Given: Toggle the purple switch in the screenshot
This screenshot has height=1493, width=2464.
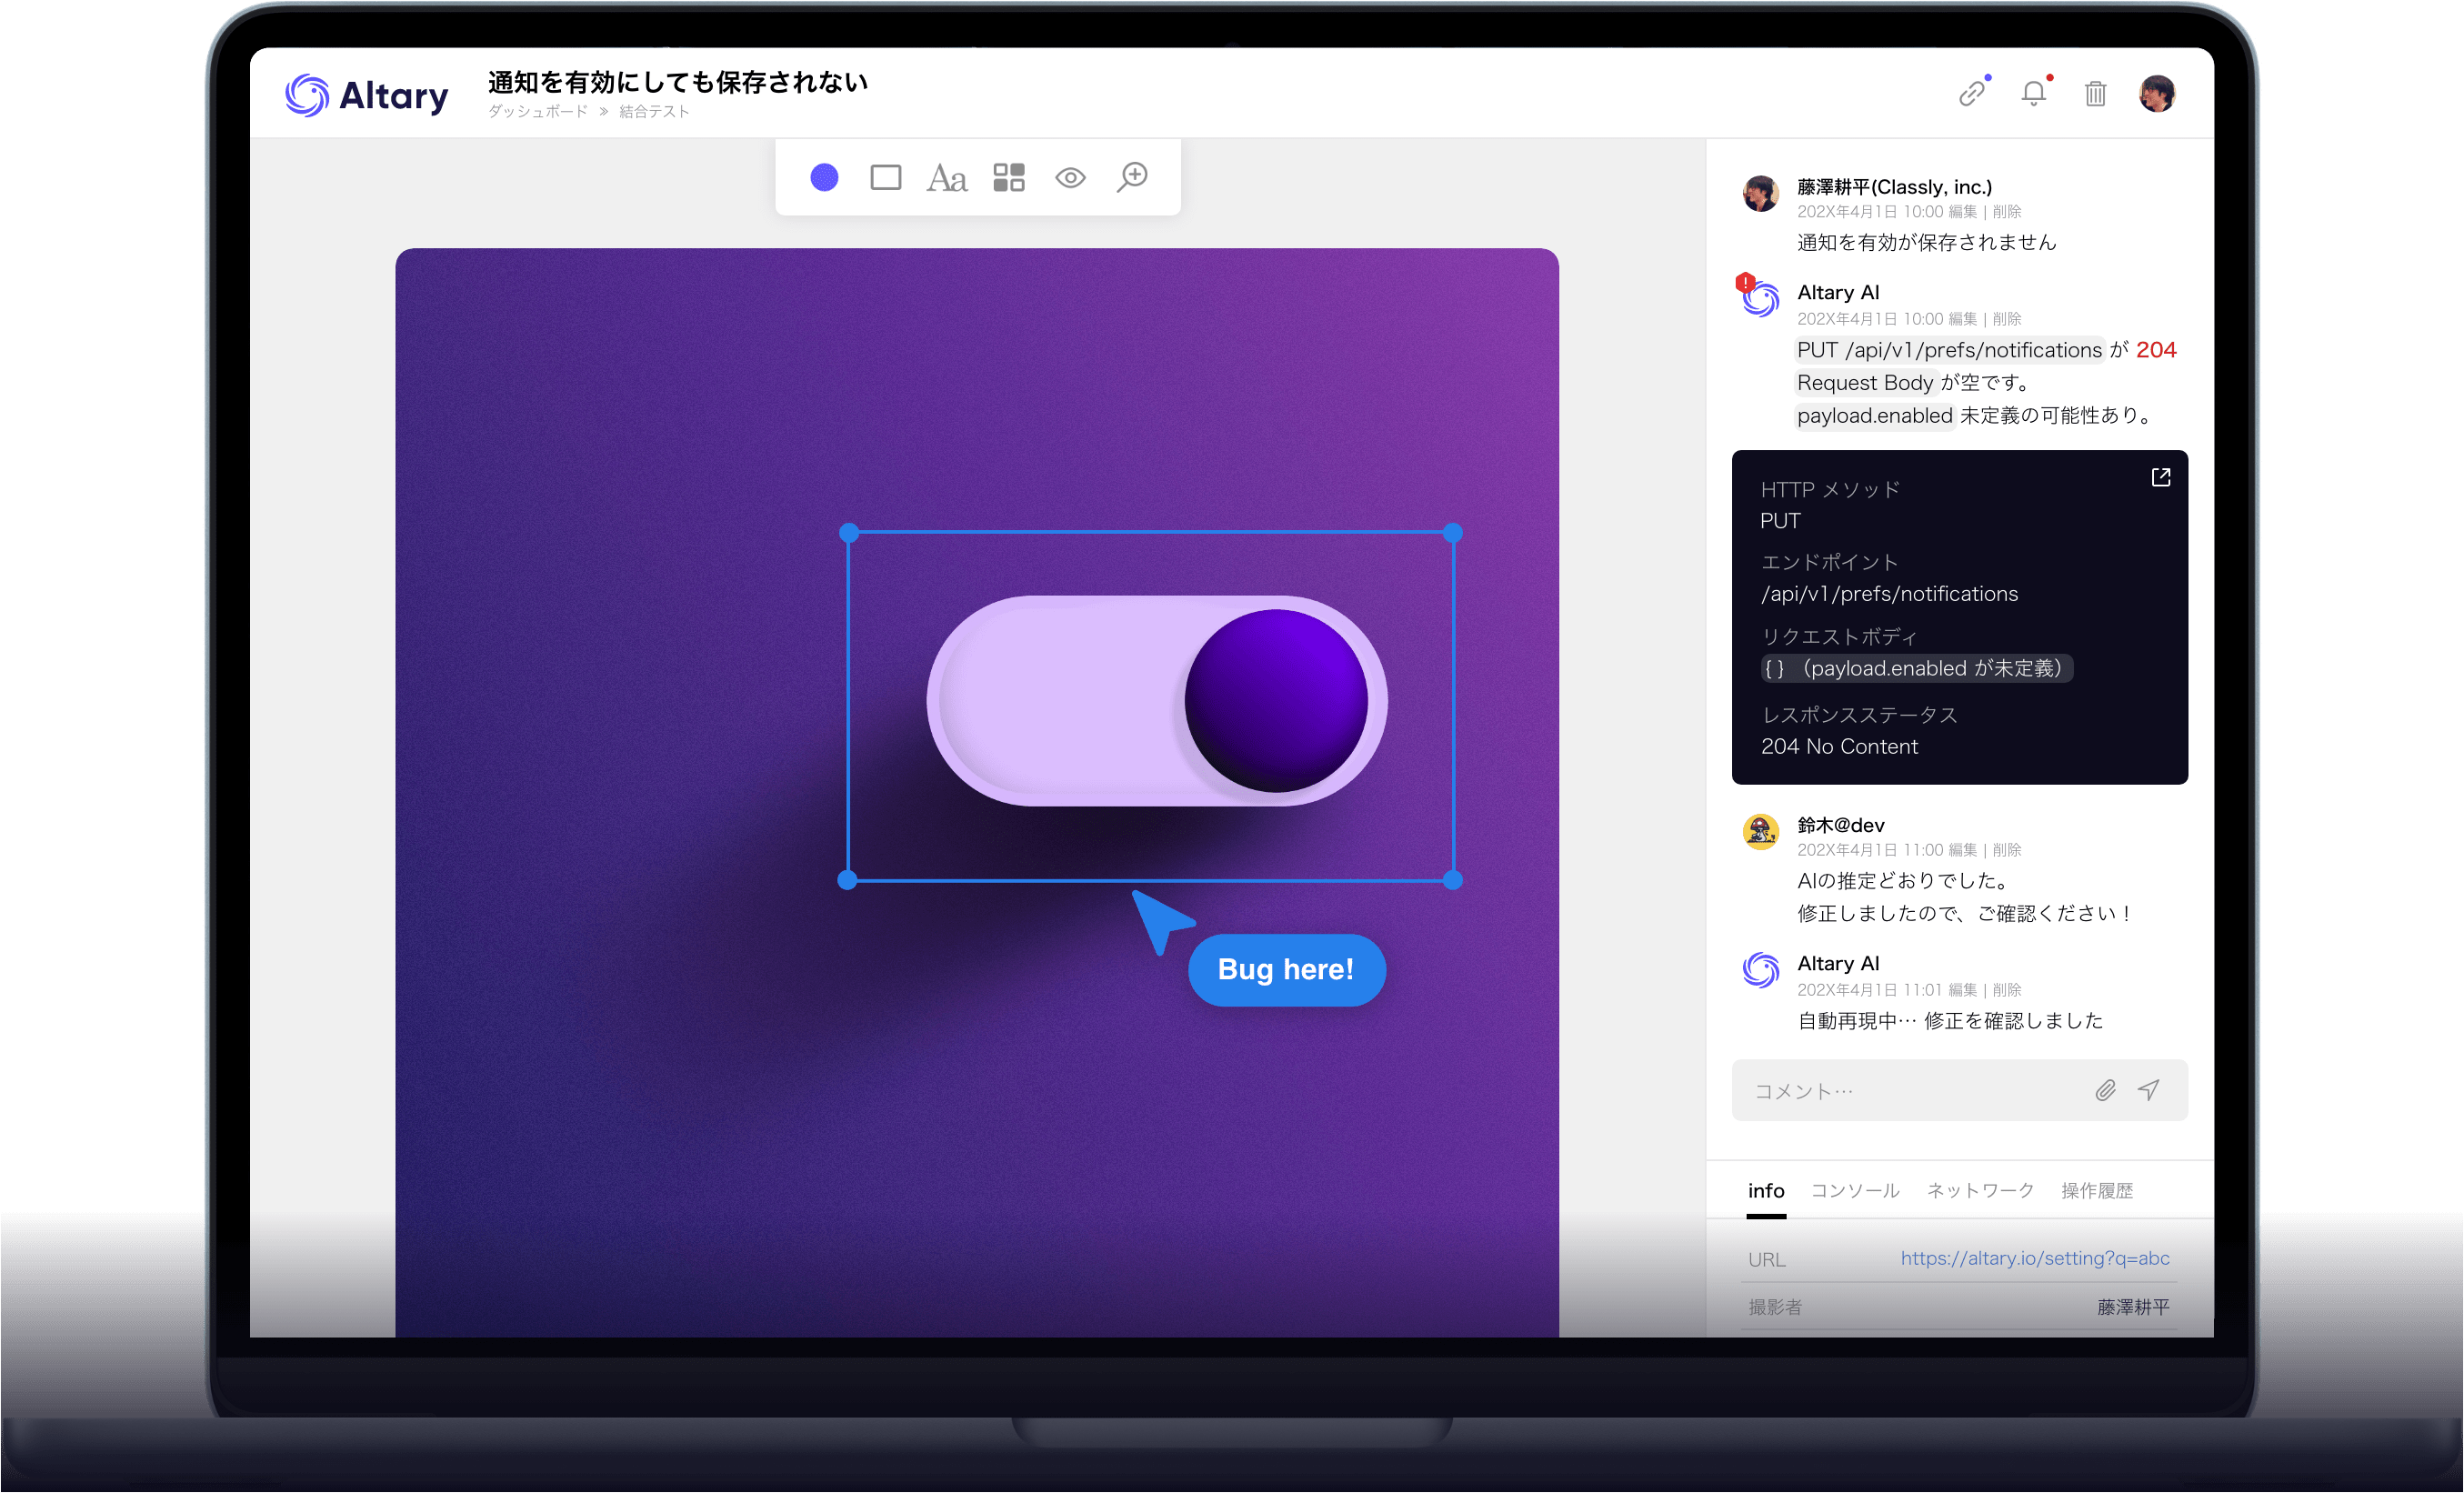Looking at the screenshot, I should pos(1157,701).
